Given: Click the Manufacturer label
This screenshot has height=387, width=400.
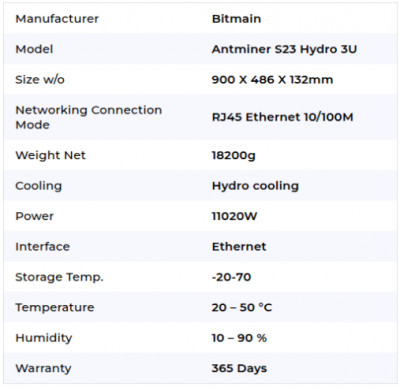Looking at the screenshot, I should point(57,19).
